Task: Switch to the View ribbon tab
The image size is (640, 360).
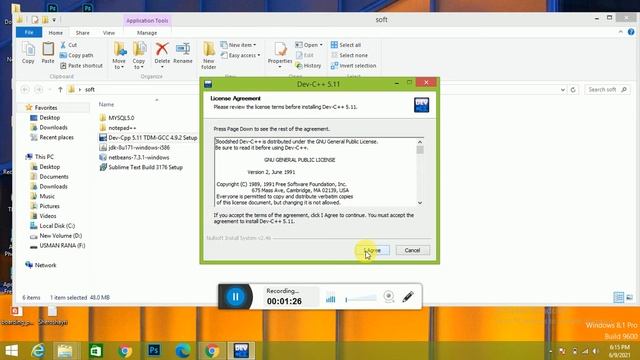Action: pyautogui.click(x=109, y=33)
